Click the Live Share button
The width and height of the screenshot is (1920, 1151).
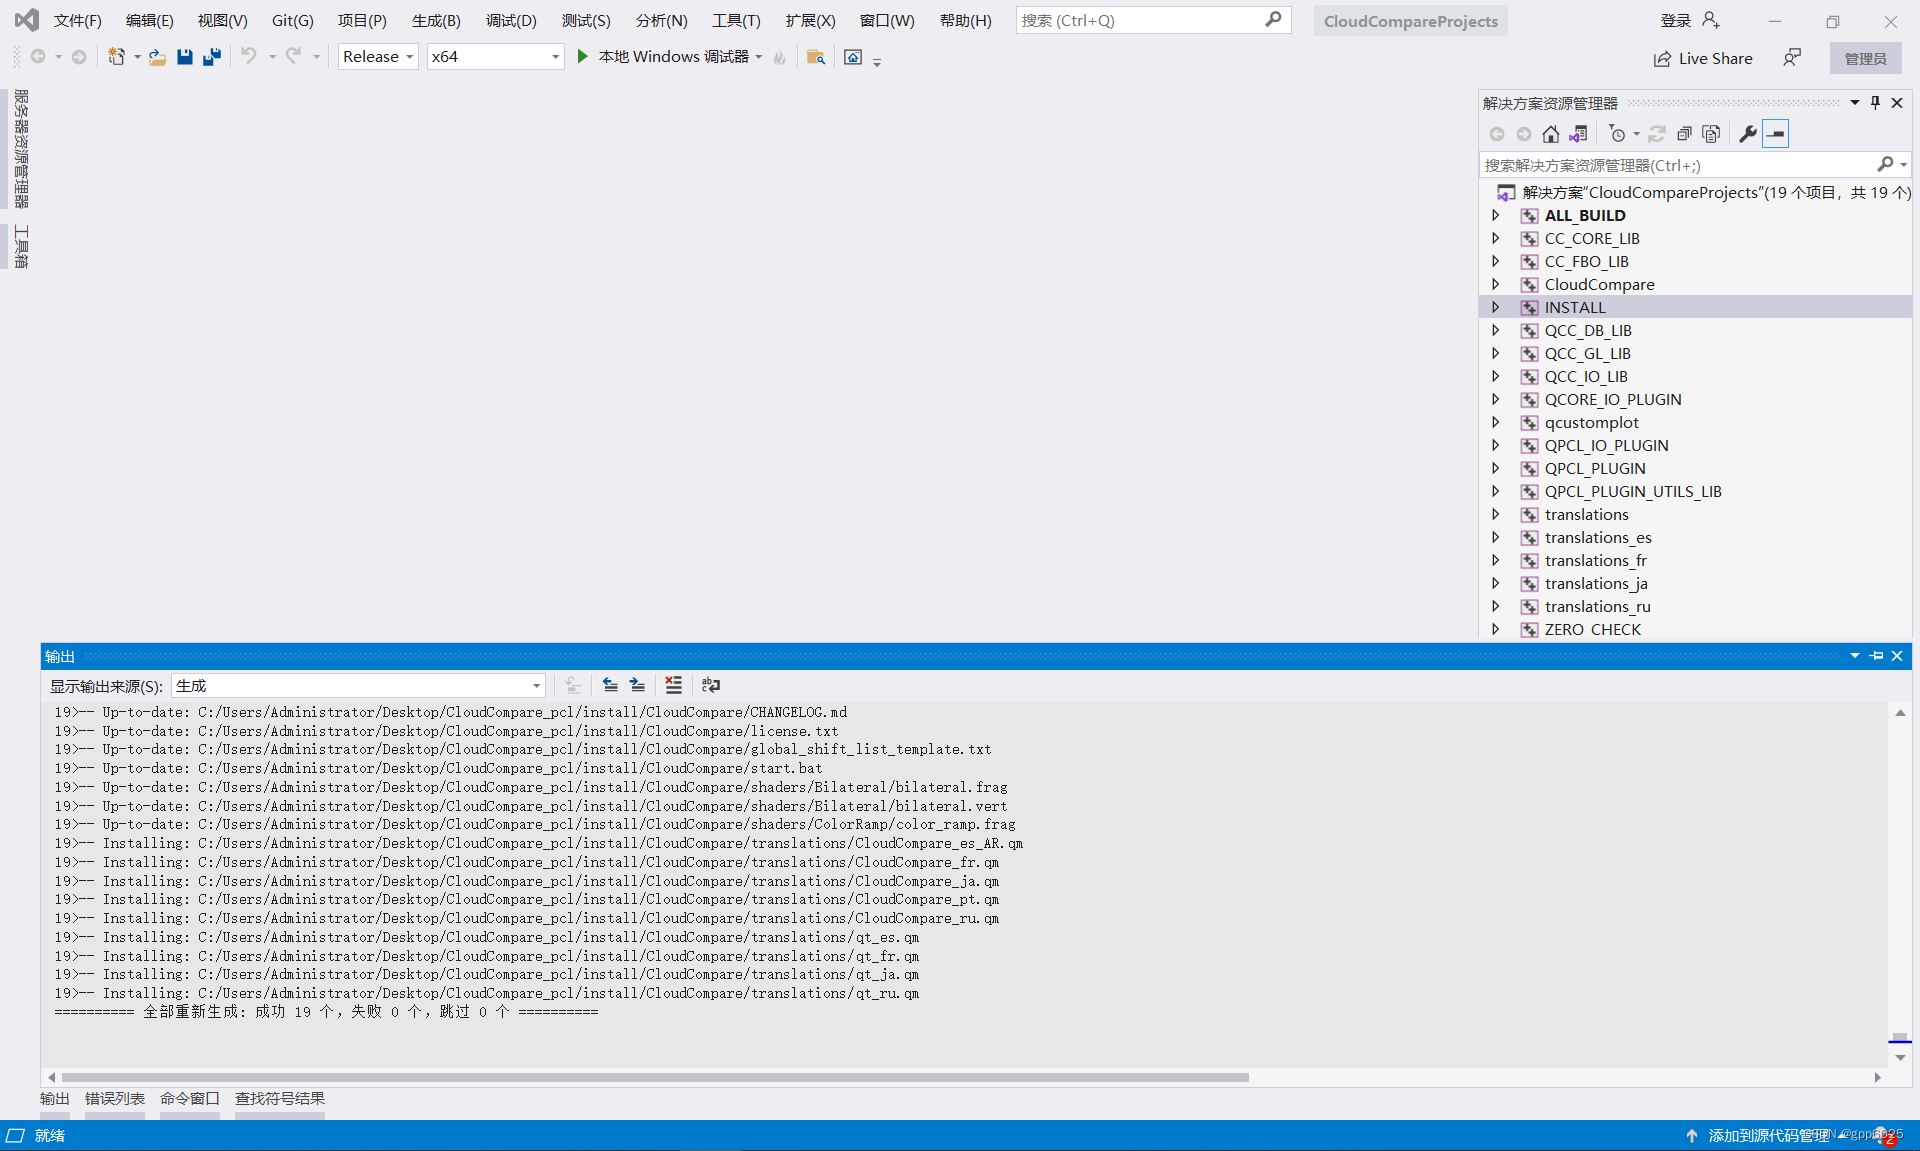pyautogui.click(x=1703, y=58)
